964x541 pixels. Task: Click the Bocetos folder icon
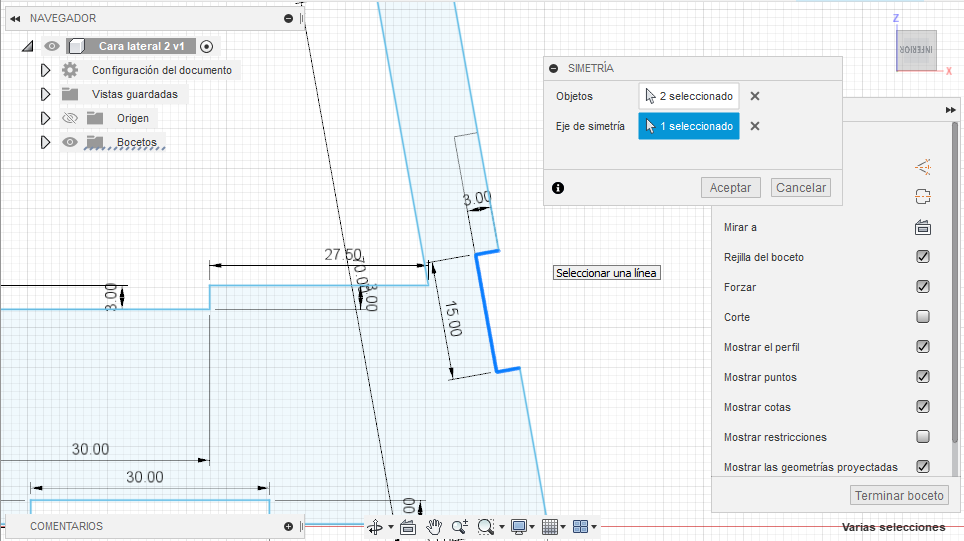coord(95,142)
